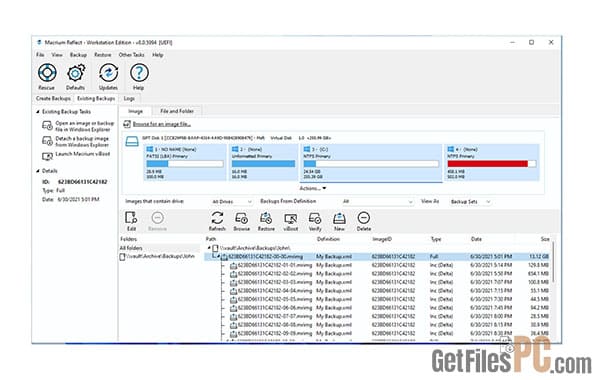Screen dimensions: 600x380
Task: Delete the selected backup
Action: [364, 218]
